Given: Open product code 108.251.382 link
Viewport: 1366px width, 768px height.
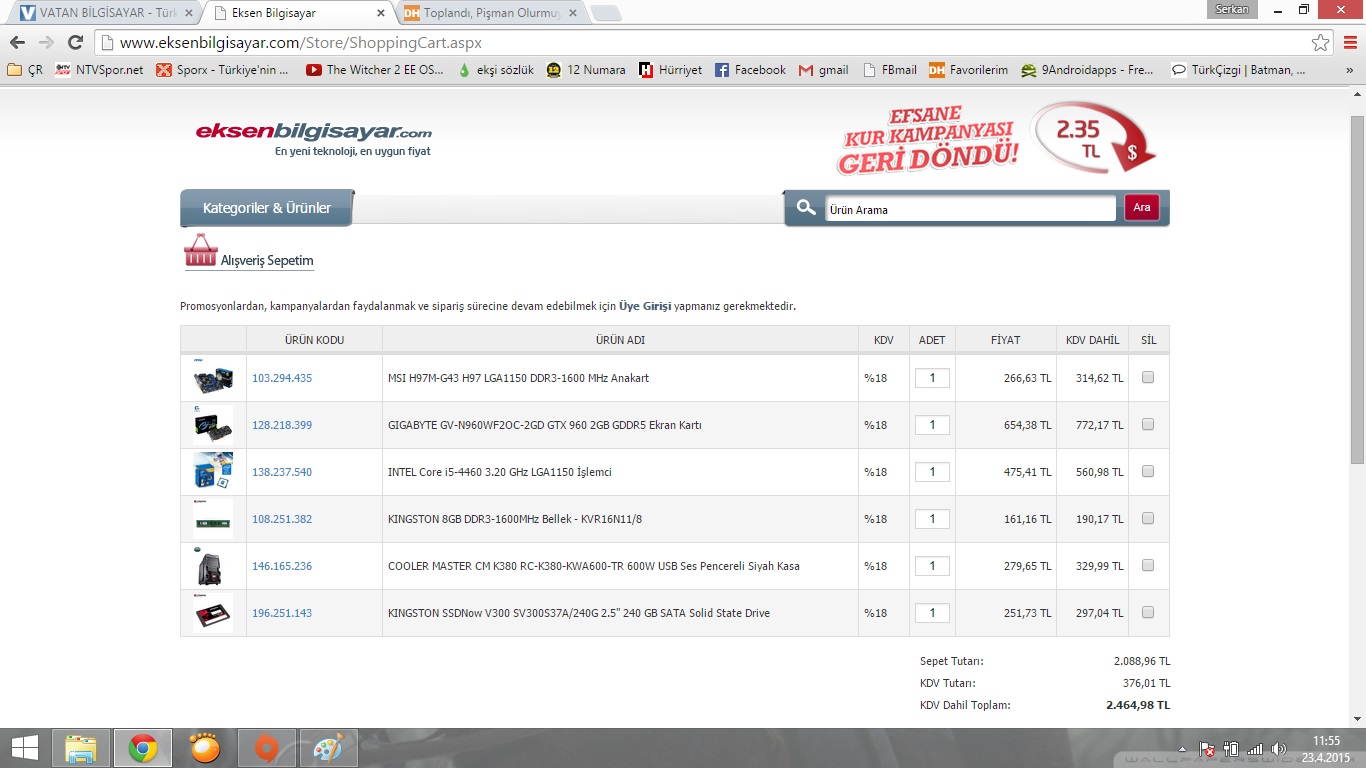Looking at the screenshot, I should [x=282, y=519].
